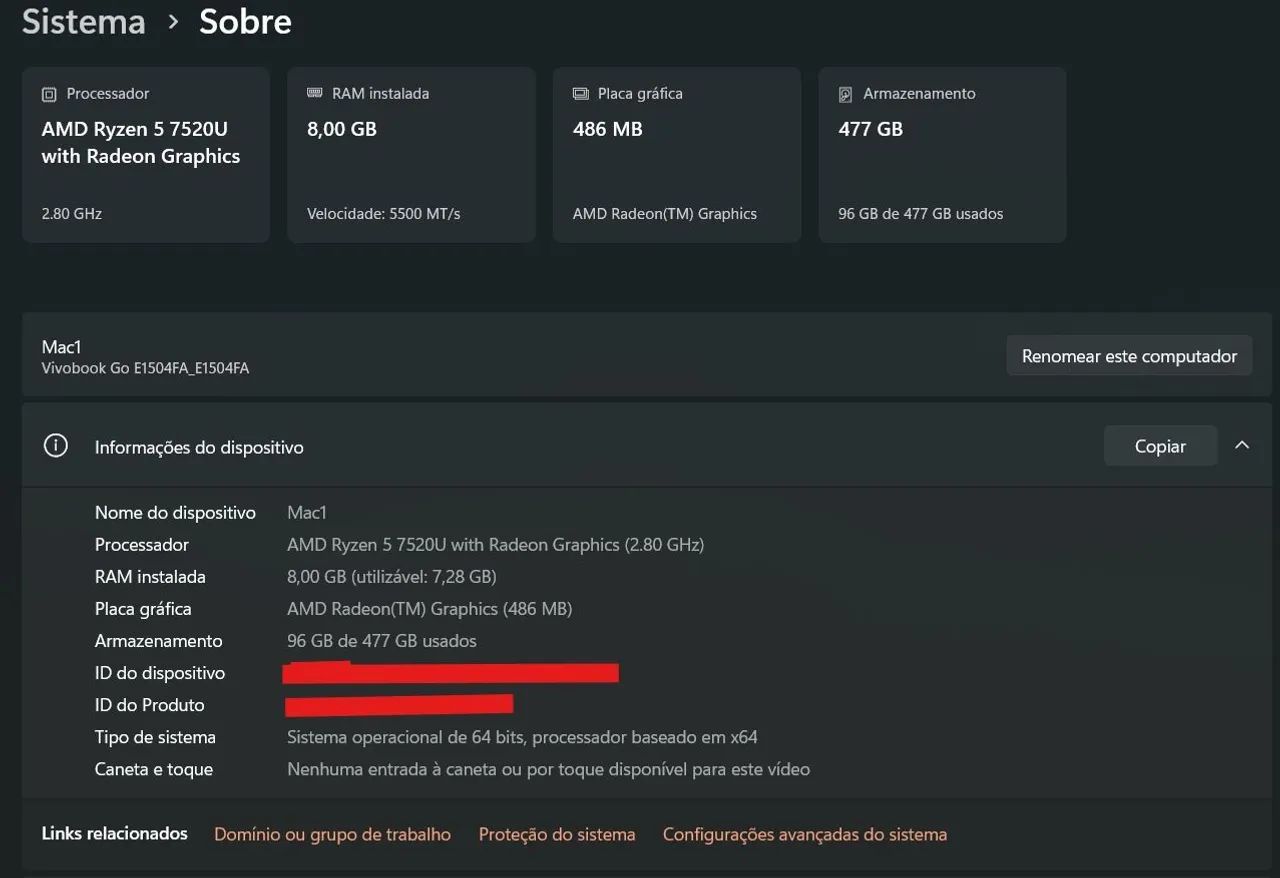Select the Processador summary card
This screenshot has height=878, width=1280.
[146, 154]
